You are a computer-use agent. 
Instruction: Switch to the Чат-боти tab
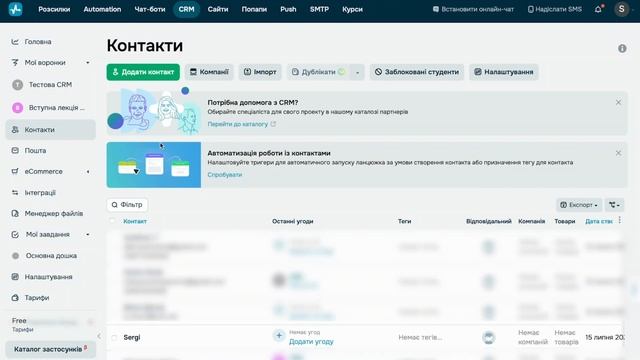pos(150,9)
